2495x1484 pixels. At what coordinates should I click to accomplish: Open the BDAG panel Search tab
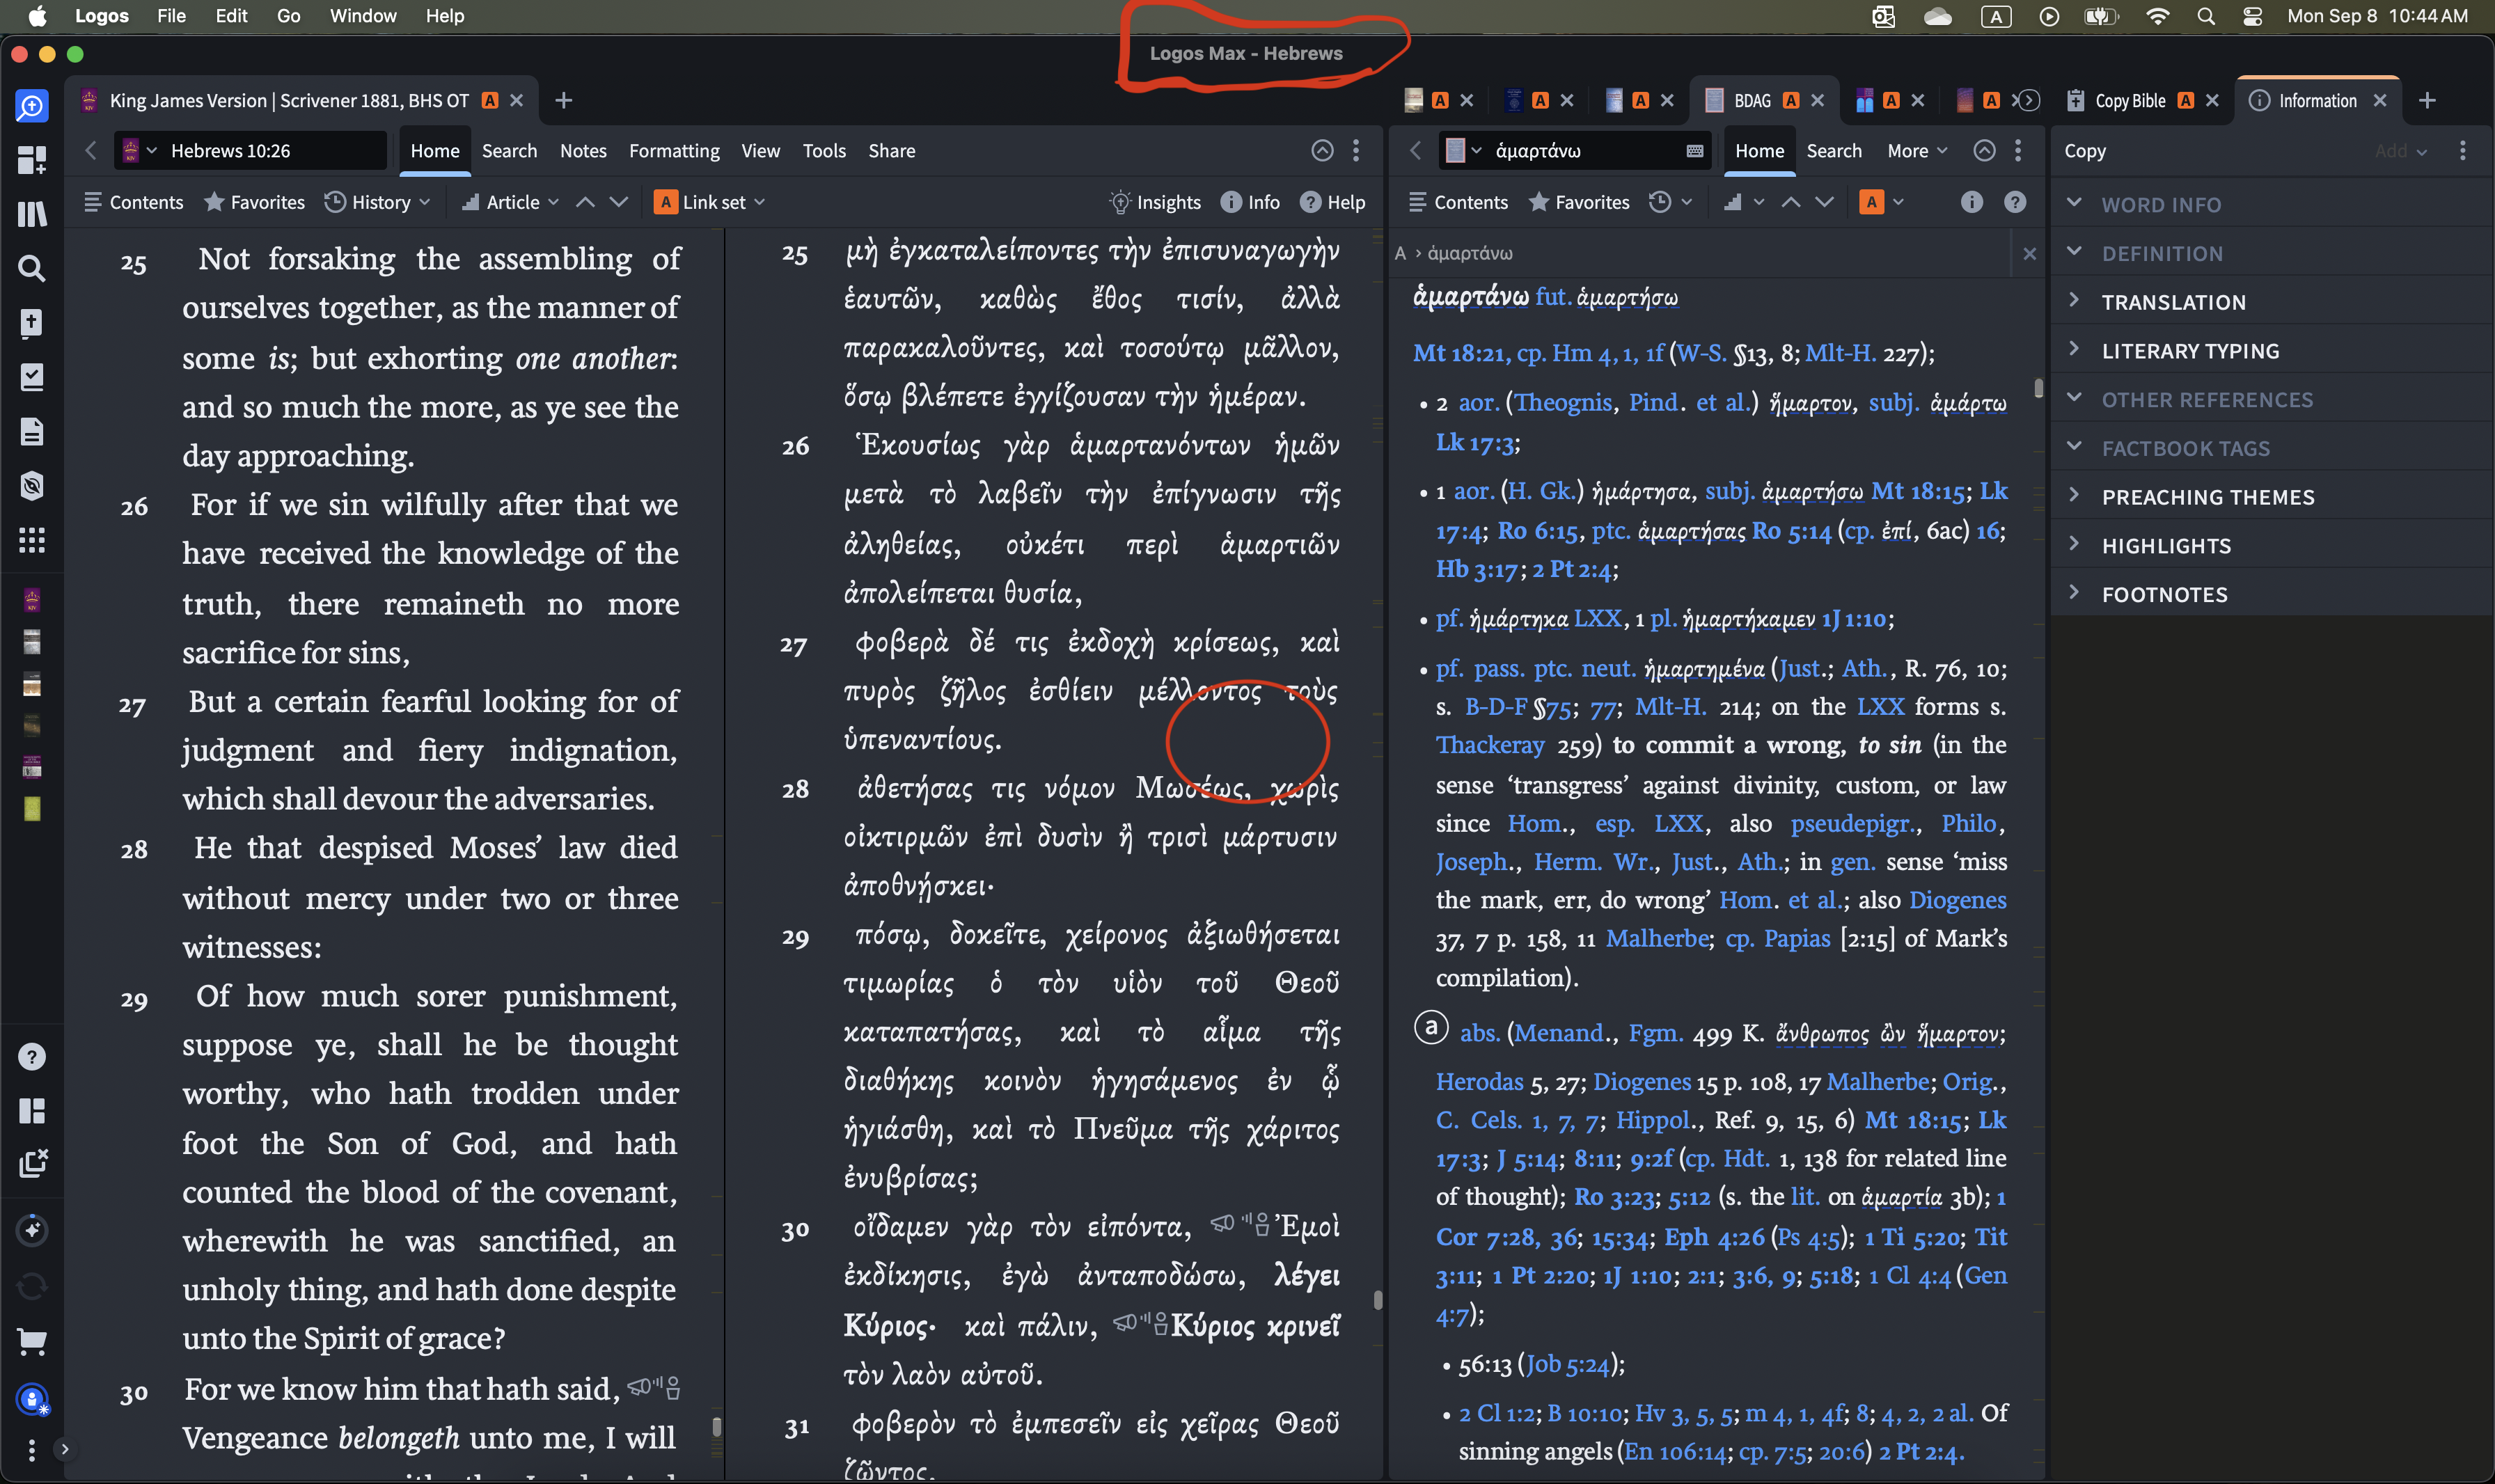click(1834, 151)
